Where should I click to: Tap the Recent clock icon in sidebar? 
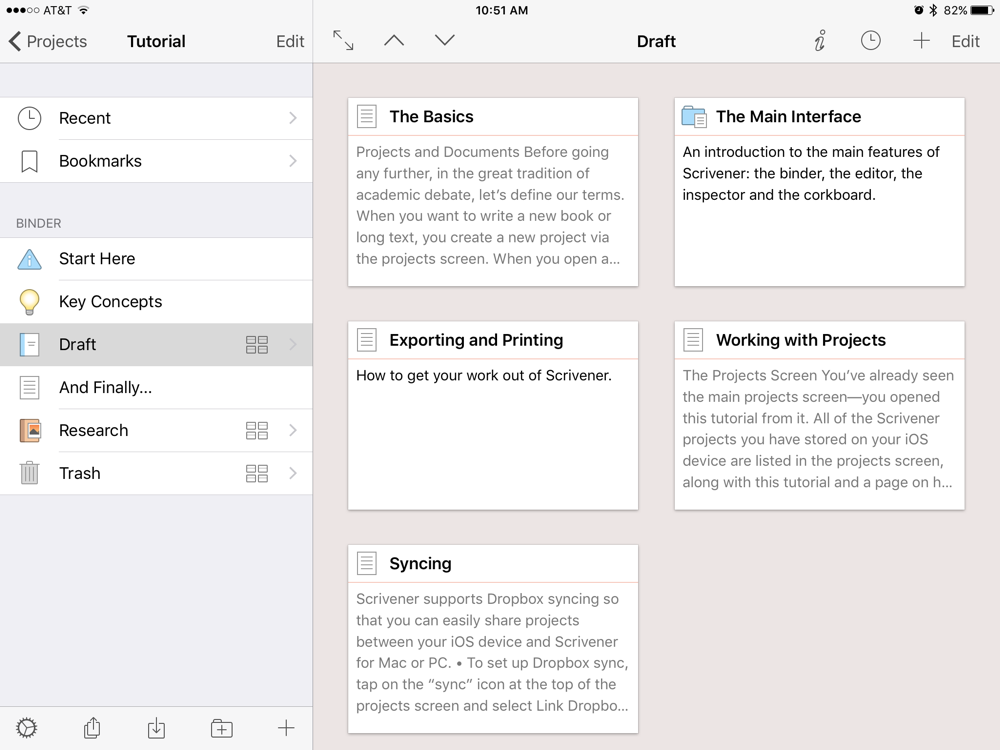pos(29,118)
